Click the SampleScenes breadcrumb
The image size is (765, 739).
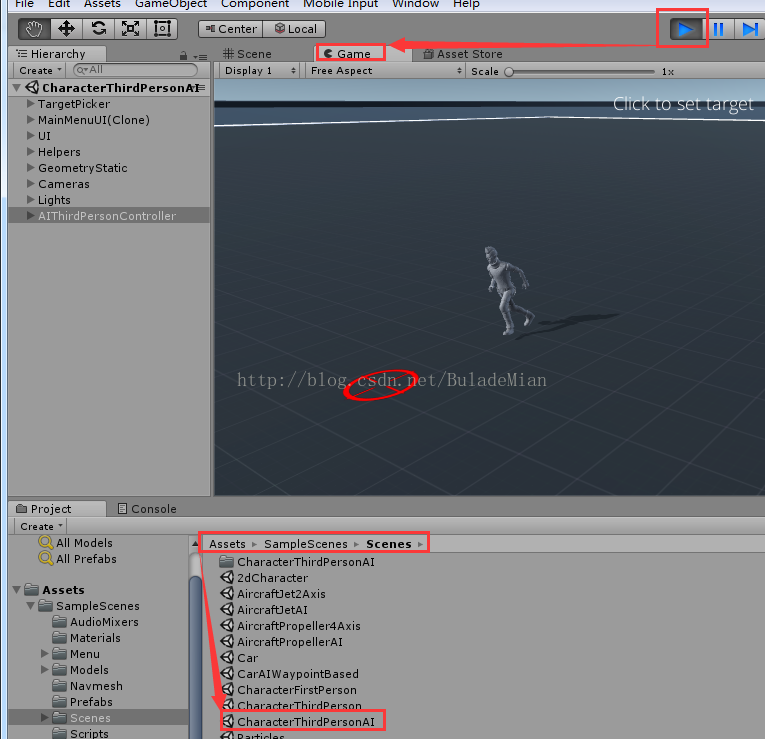click(306, 544)
